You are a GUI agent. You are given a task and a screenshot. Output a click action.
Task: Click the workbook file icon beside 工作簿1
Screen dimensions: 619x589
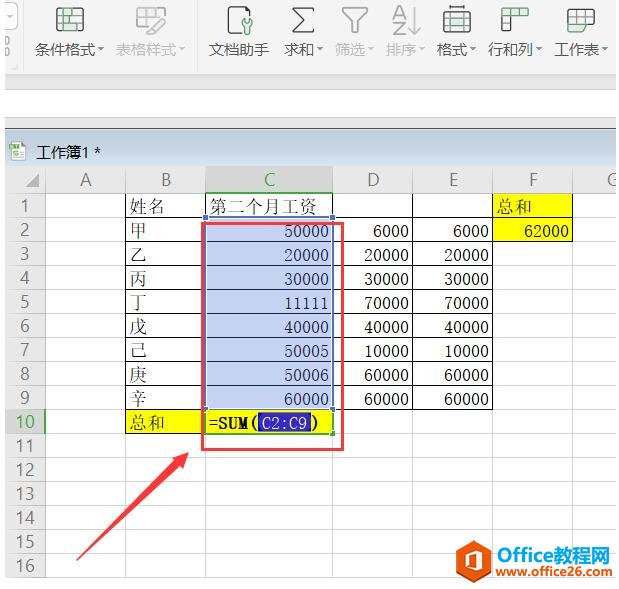[17, 151]
